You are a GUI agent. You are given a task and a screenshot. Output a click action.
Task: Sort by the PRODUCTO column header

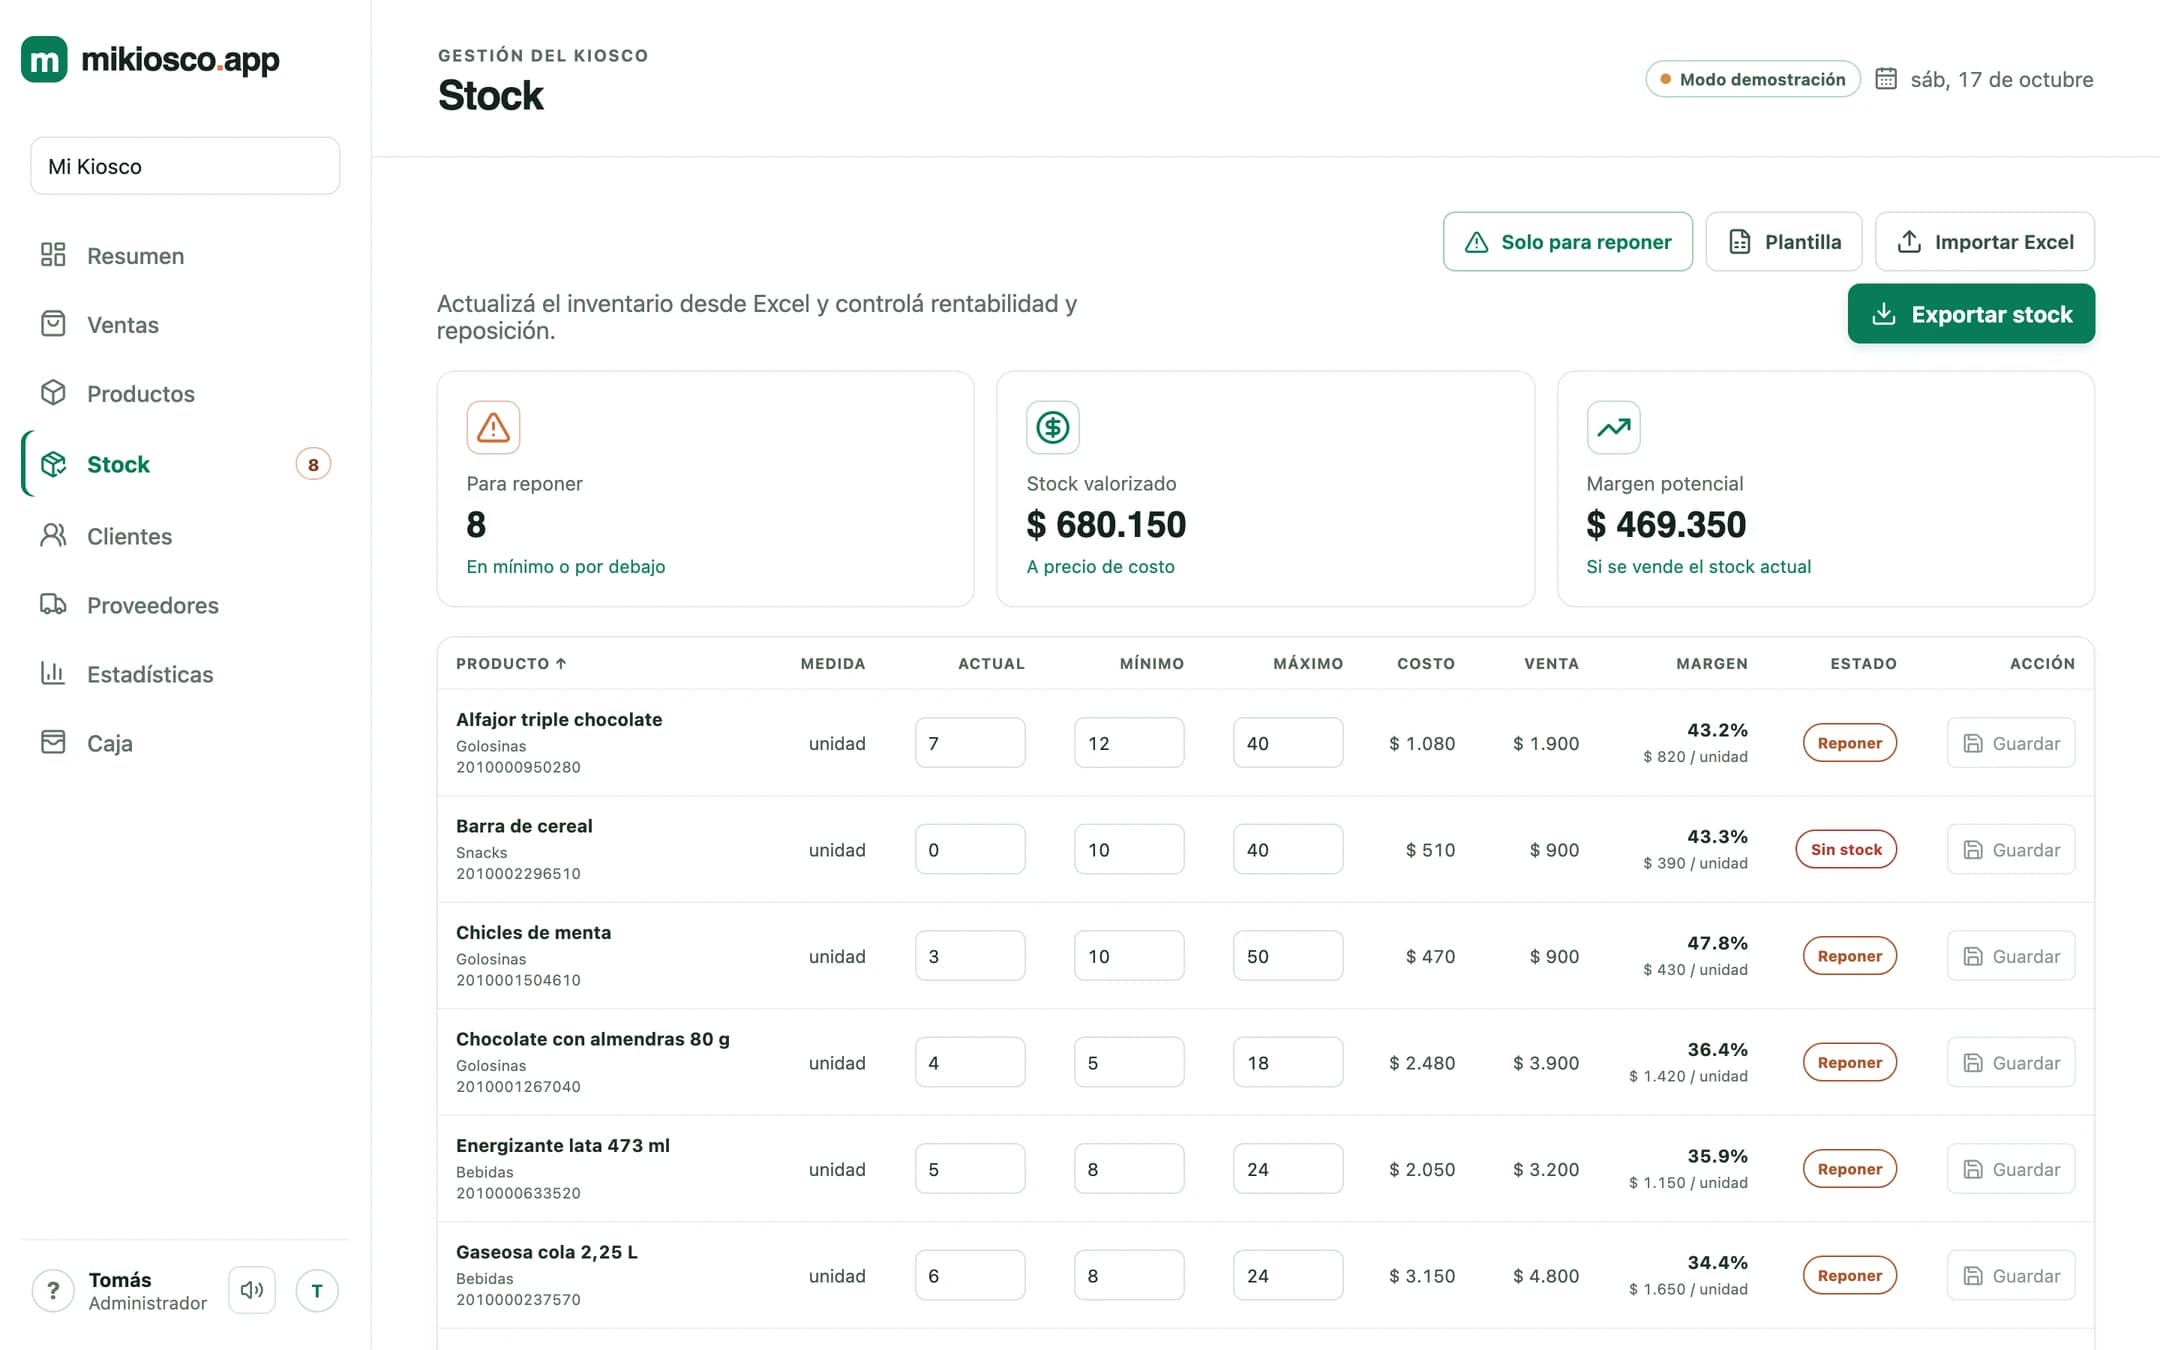[x=511, y=663]
